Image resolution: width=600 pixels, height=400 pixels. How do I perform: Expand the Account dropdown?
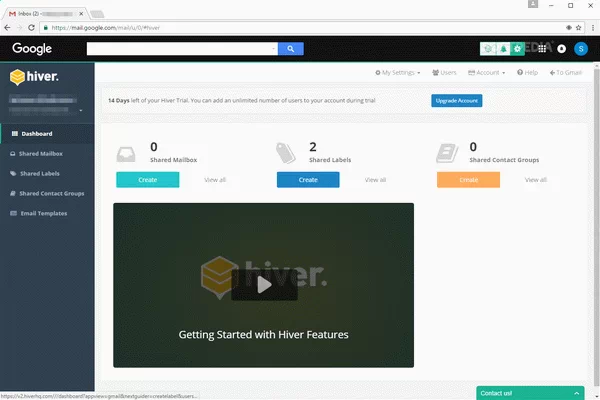tap(490, 73)
